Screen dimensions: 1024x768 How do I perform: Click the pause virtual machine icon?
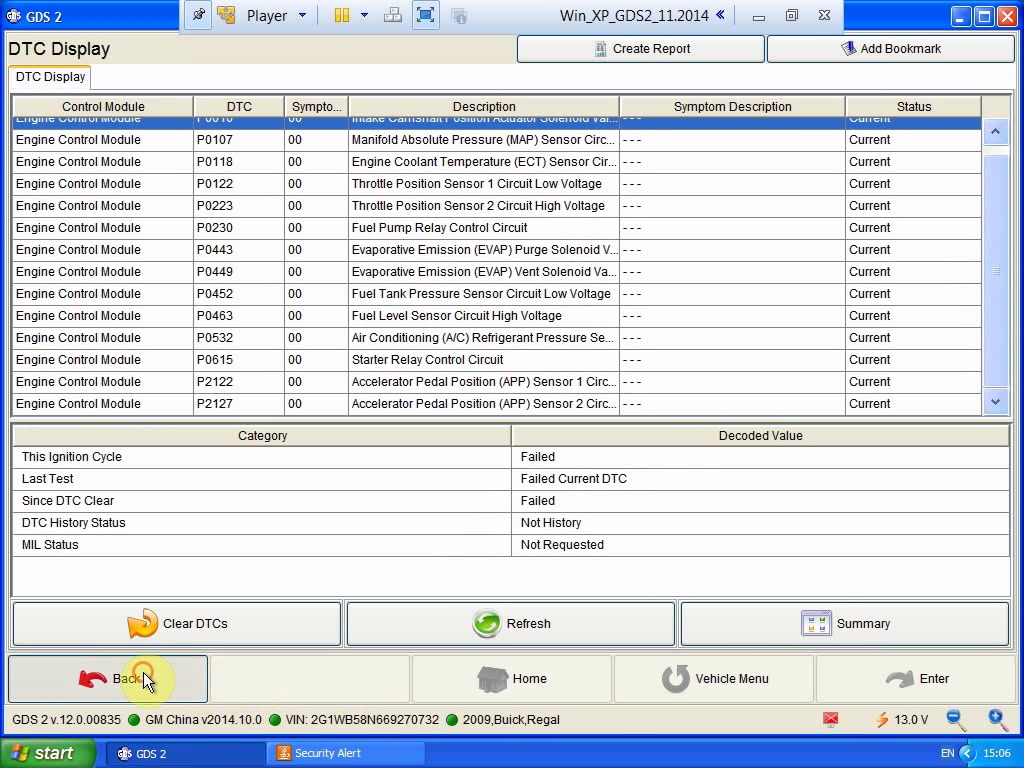pyautogui.click(x=342, y=15)
